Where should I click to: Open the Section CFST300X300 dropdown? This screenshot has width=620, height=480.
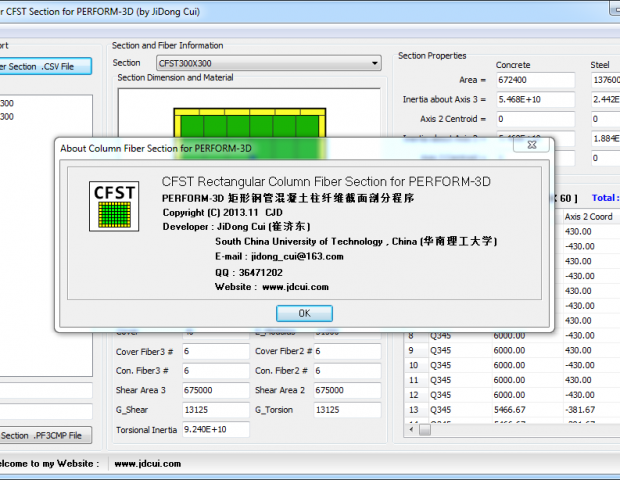[x=268, y=63]
